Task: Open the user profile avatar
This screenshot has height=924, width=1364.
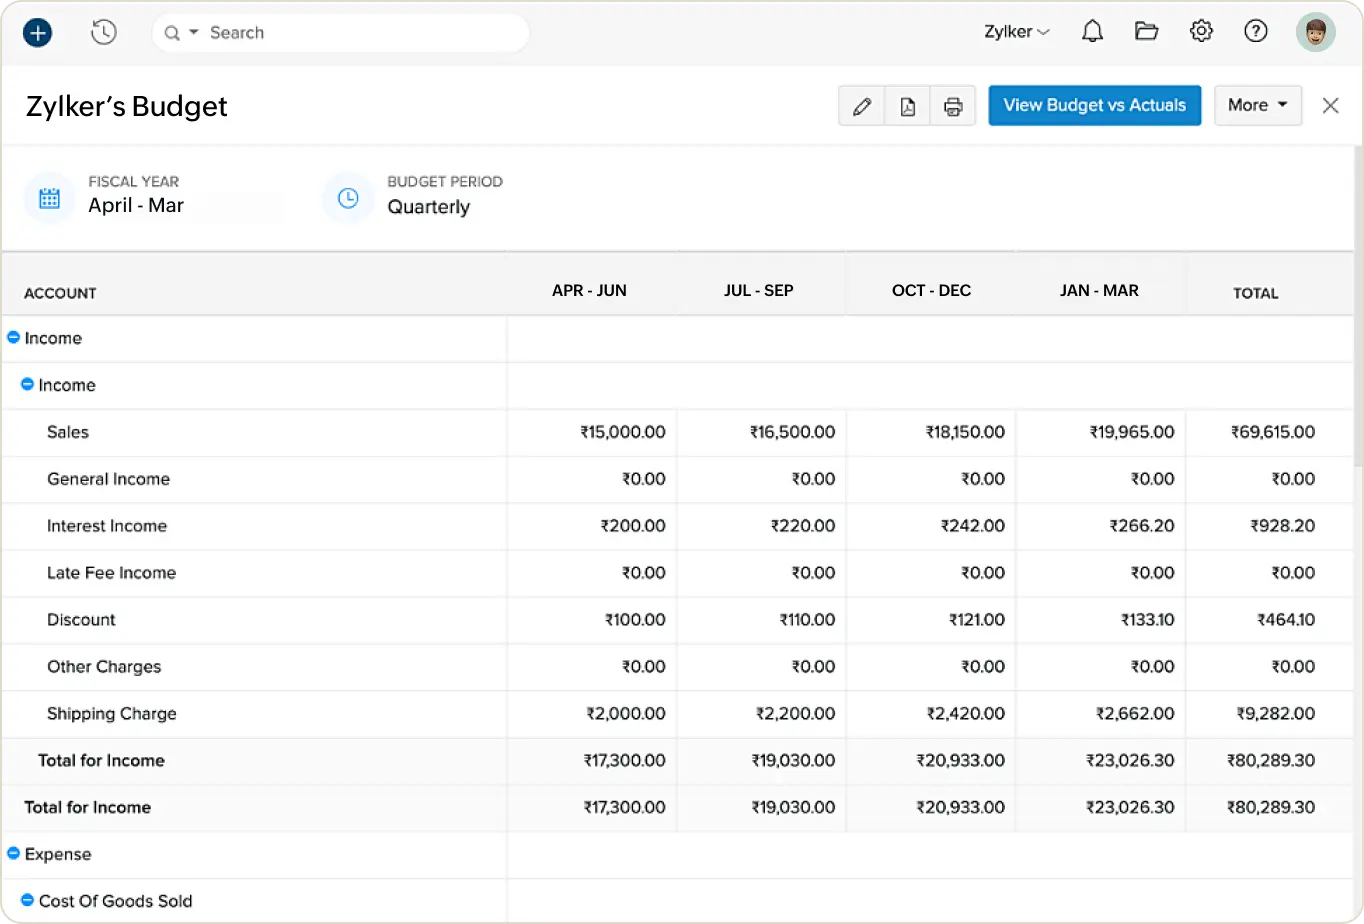Action: pos(1315,31)
